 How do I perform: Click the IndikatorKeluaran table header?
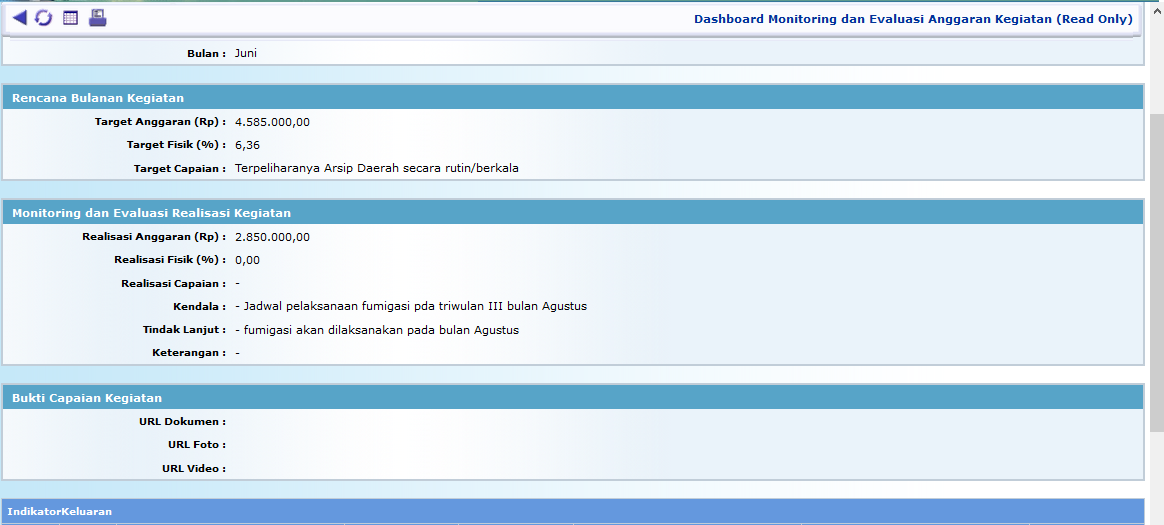pos(60,512)
